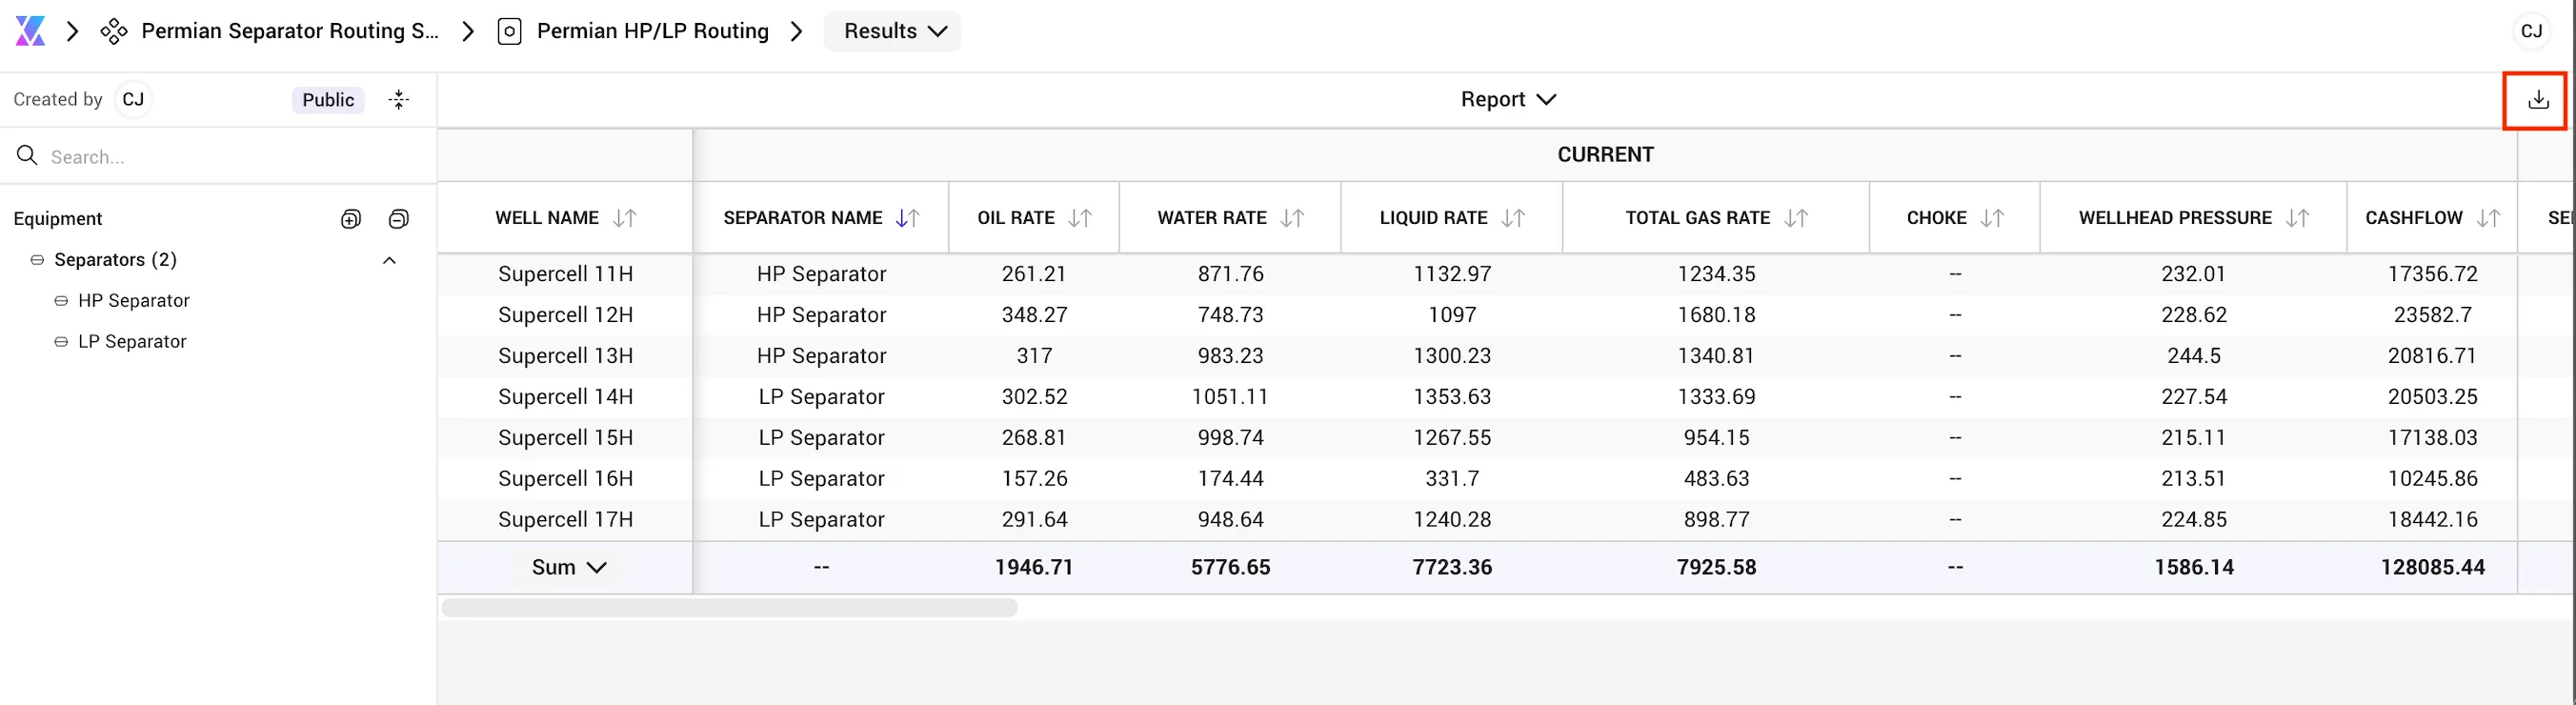Click the Public visibility badge
Image resolution: width=2576 pixels, height=705 pixels.
(x=328, y=100)
